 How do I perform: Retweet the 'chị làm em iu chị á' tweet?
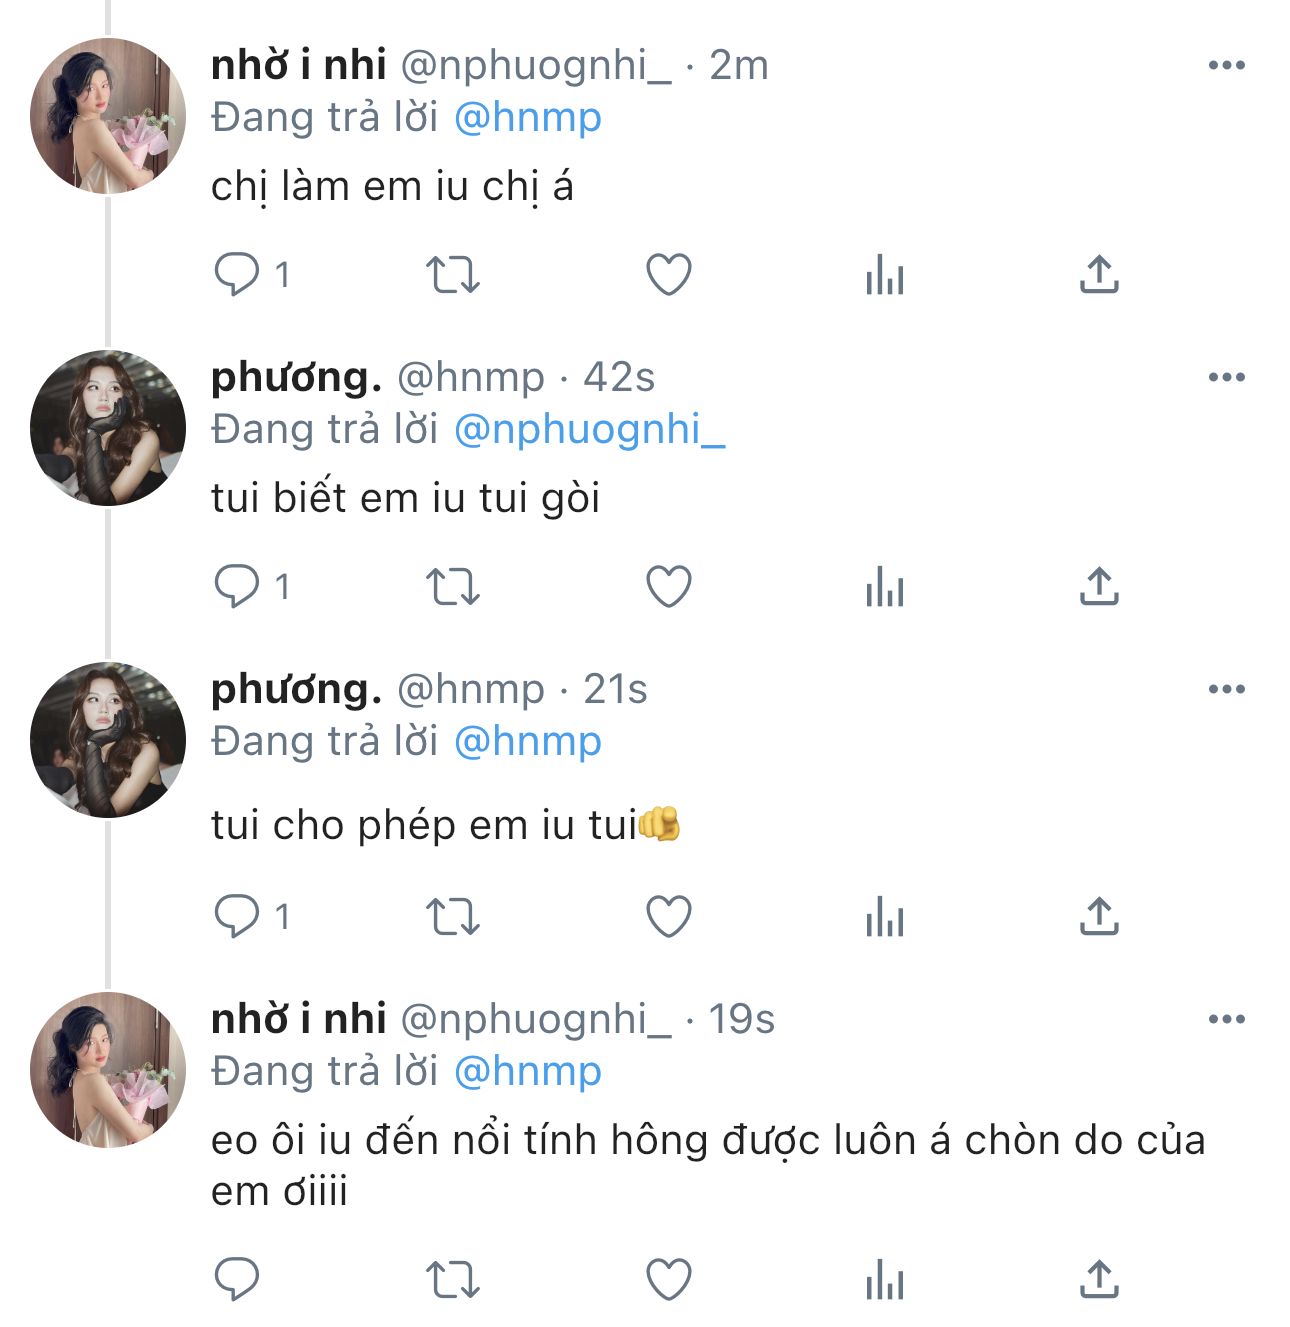coord(453,274)
